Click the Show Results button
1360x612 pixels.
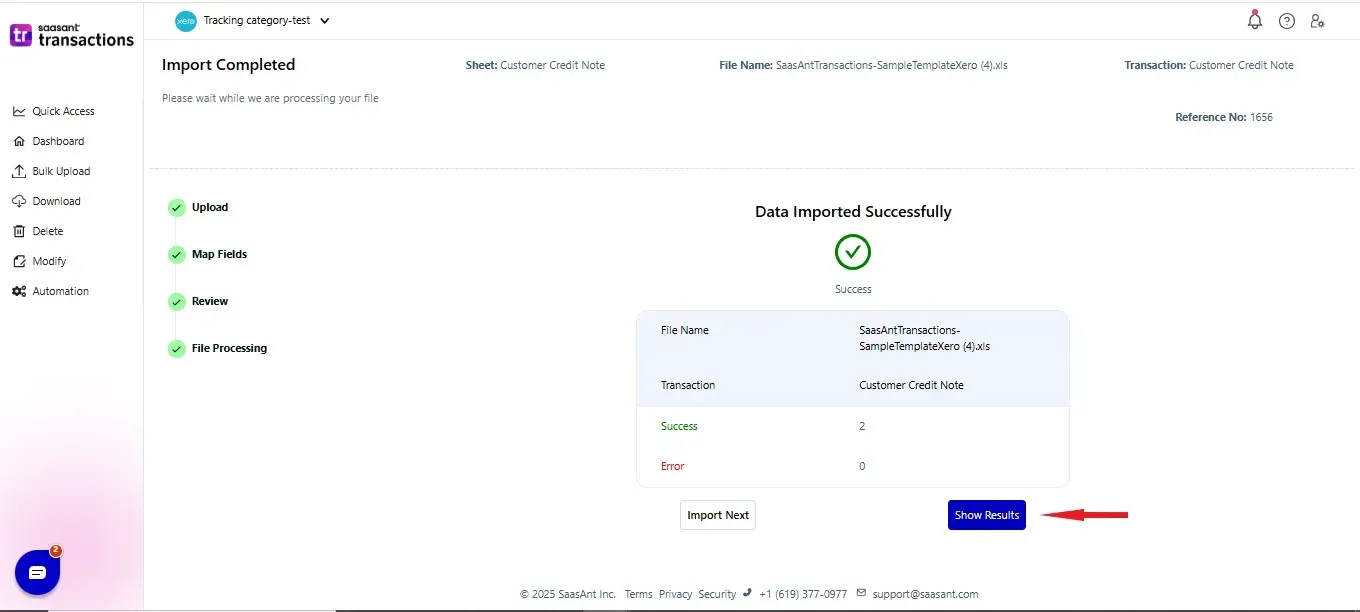[987, 515]
